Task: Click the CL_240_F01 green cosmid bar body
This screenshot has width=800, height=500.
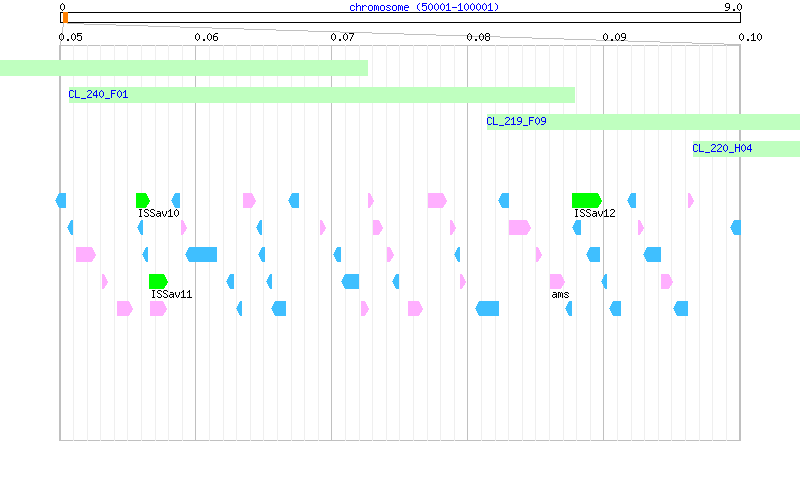Action: [321, 95]
